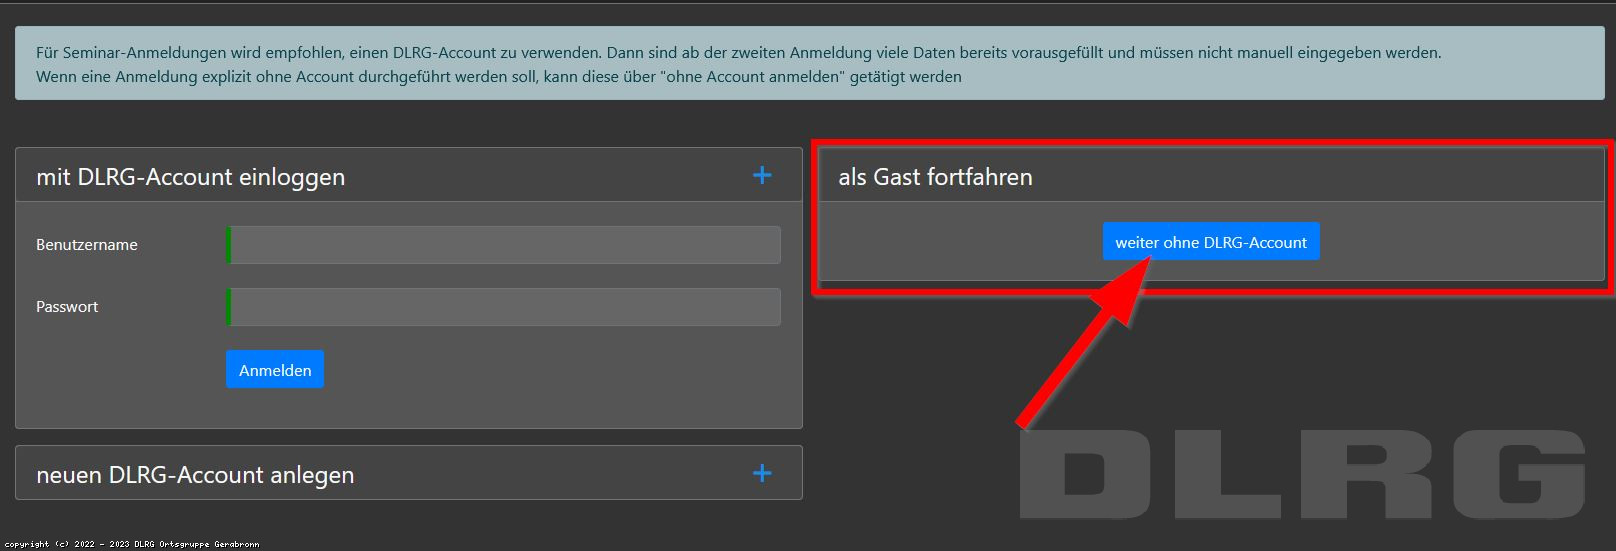Focus the Passwort text field
The image size is (1616, 551).
(505, 307)
